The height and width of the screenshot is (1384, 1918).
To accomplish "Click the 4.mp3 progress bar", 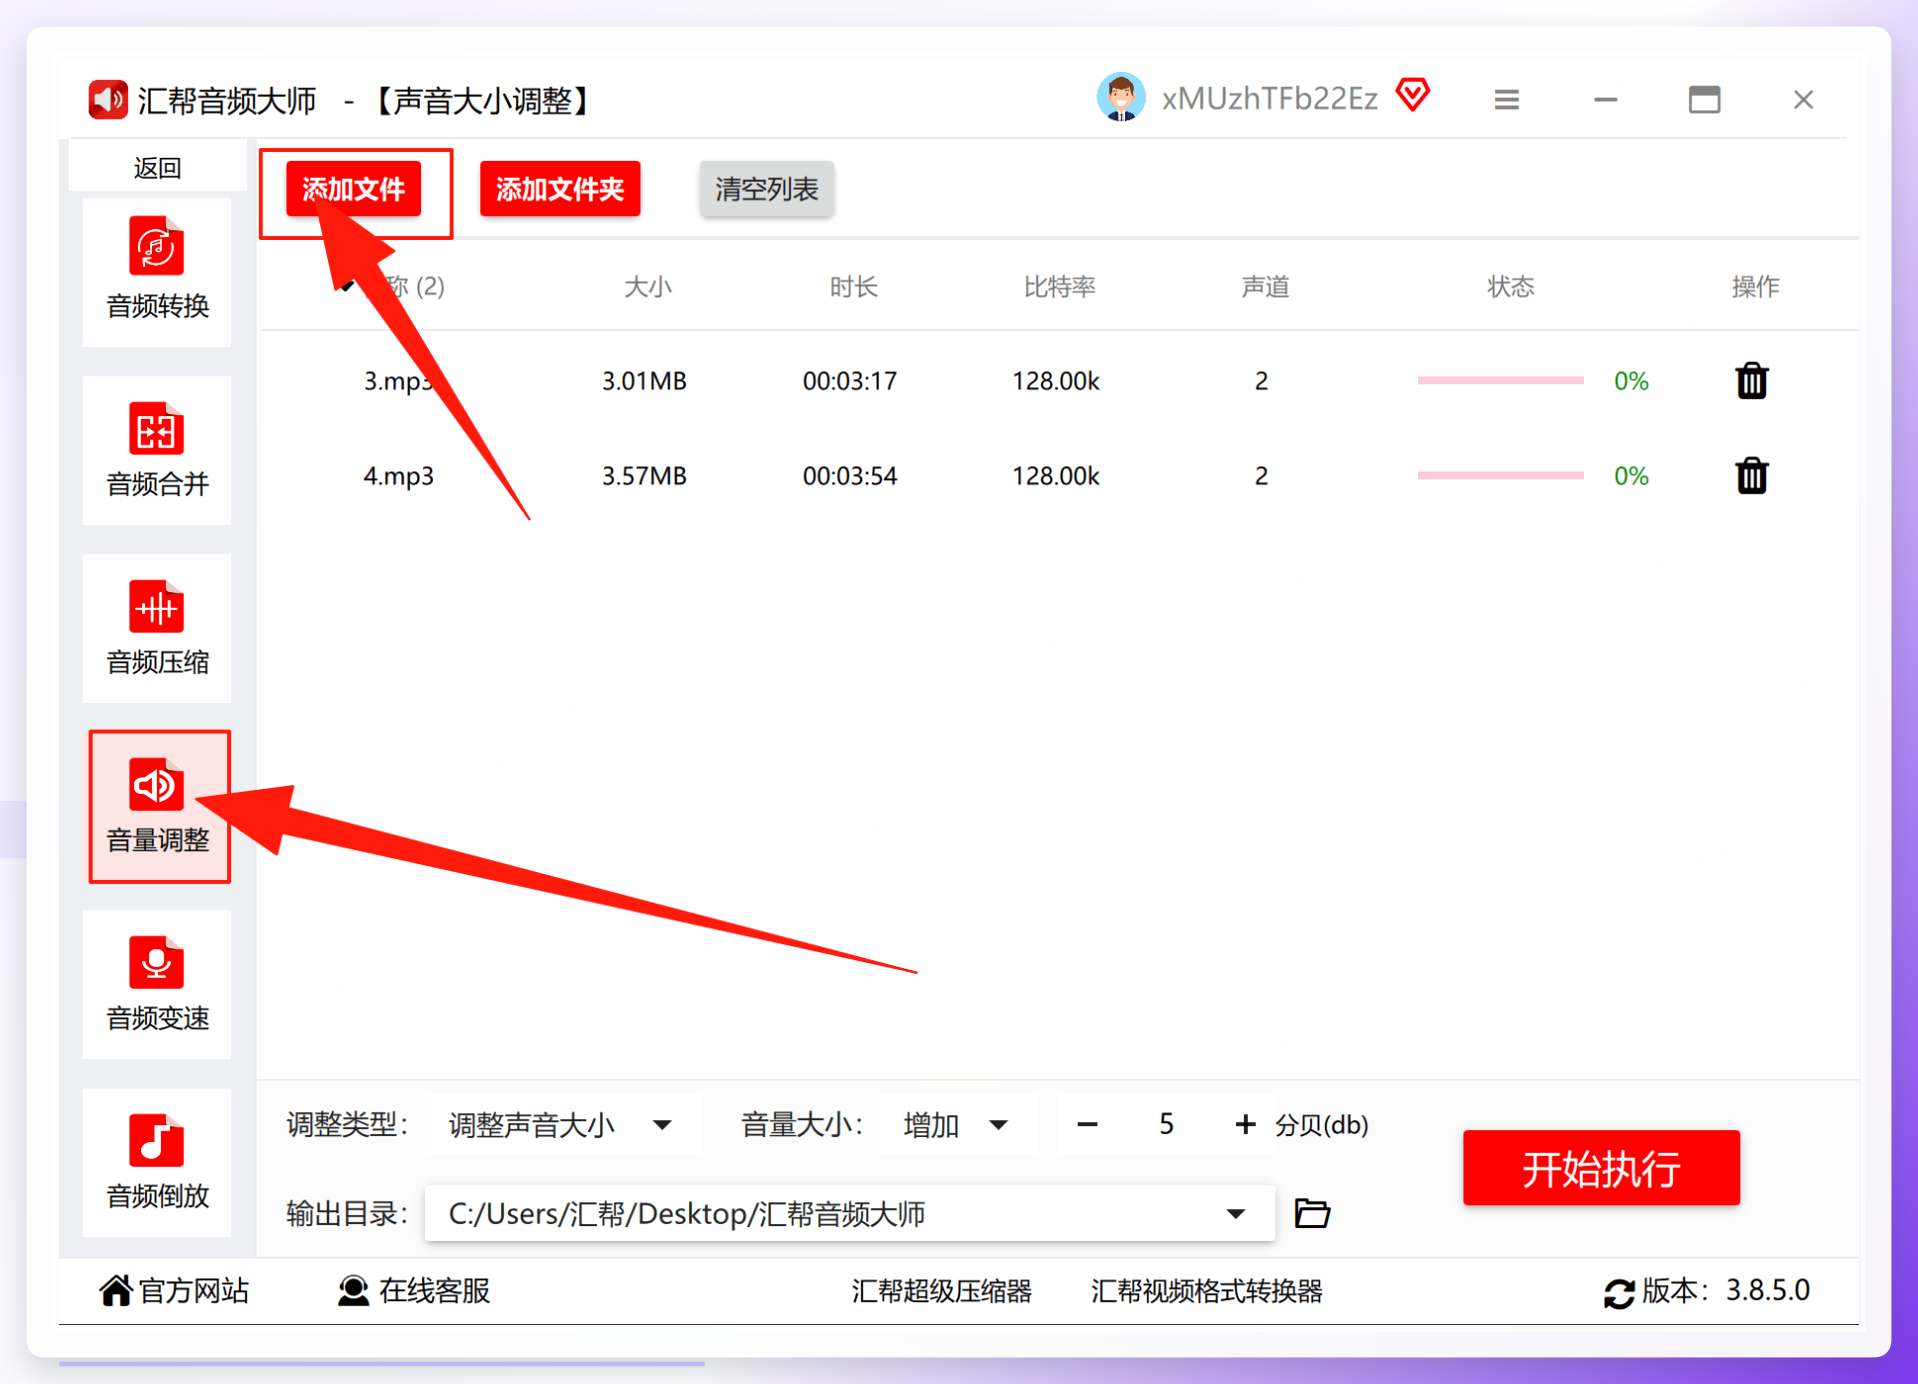I will pos(1500,476).
